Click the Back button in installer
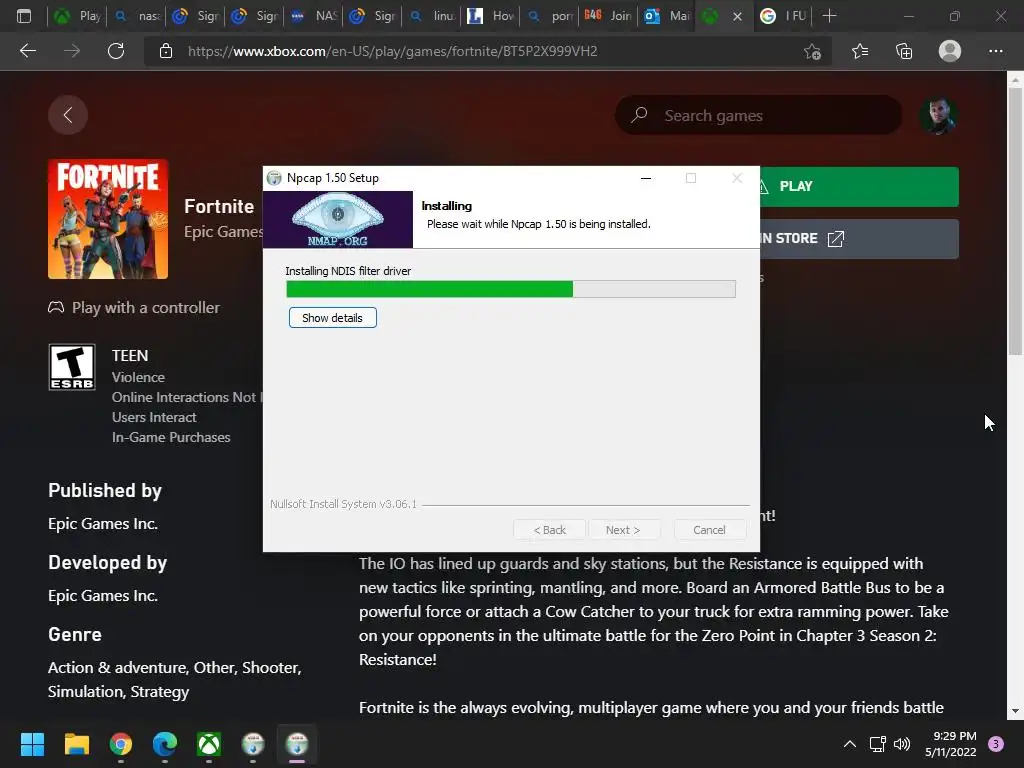Image resolution: width=1024 pixels, height=768 pixels. [549, 530]
